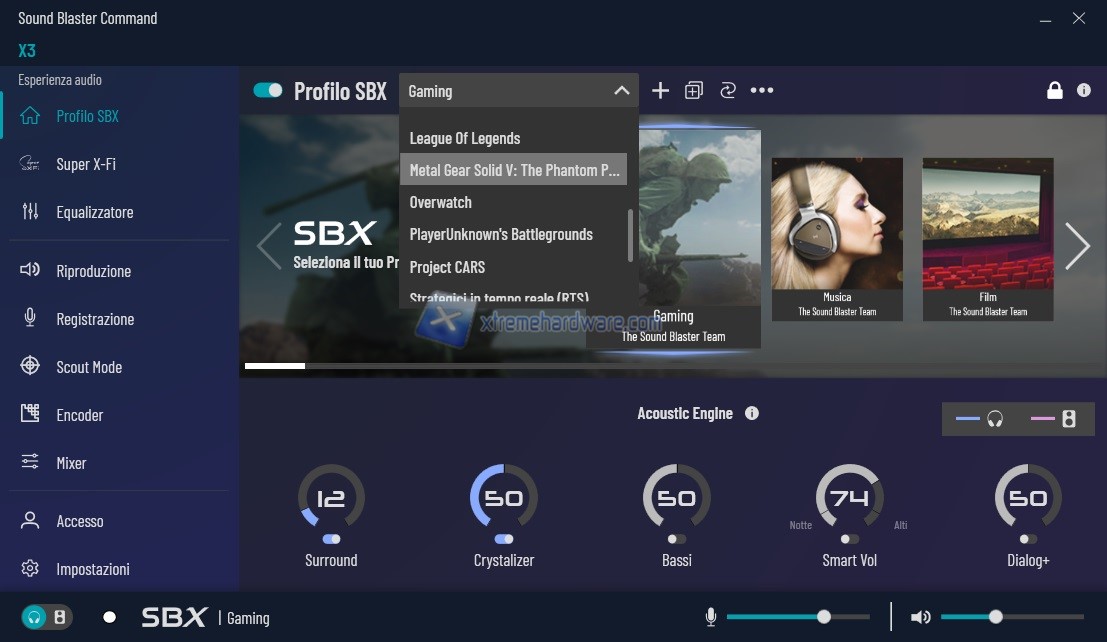Image resolution: width=1107 pixels, height=642 pixels.
Task: Click the microphone icon in bottom bar
Action: tap(711, 617)
